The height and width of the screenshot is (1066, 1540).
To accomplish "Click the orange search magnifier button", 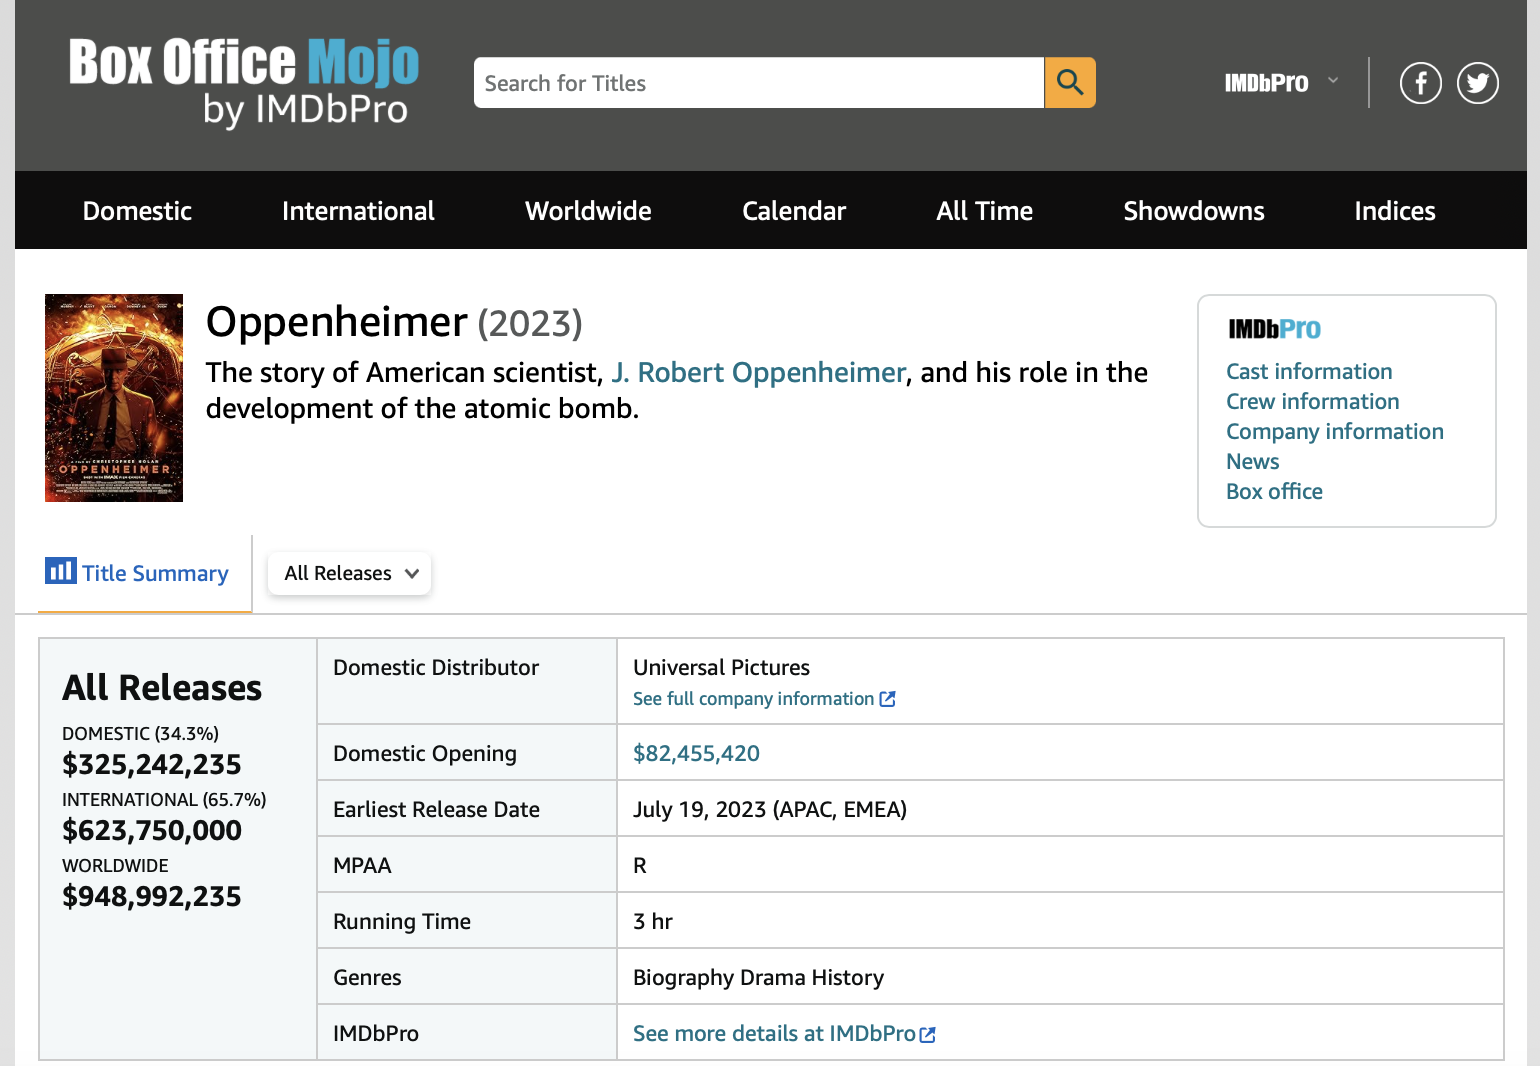I will point(1070,82).
